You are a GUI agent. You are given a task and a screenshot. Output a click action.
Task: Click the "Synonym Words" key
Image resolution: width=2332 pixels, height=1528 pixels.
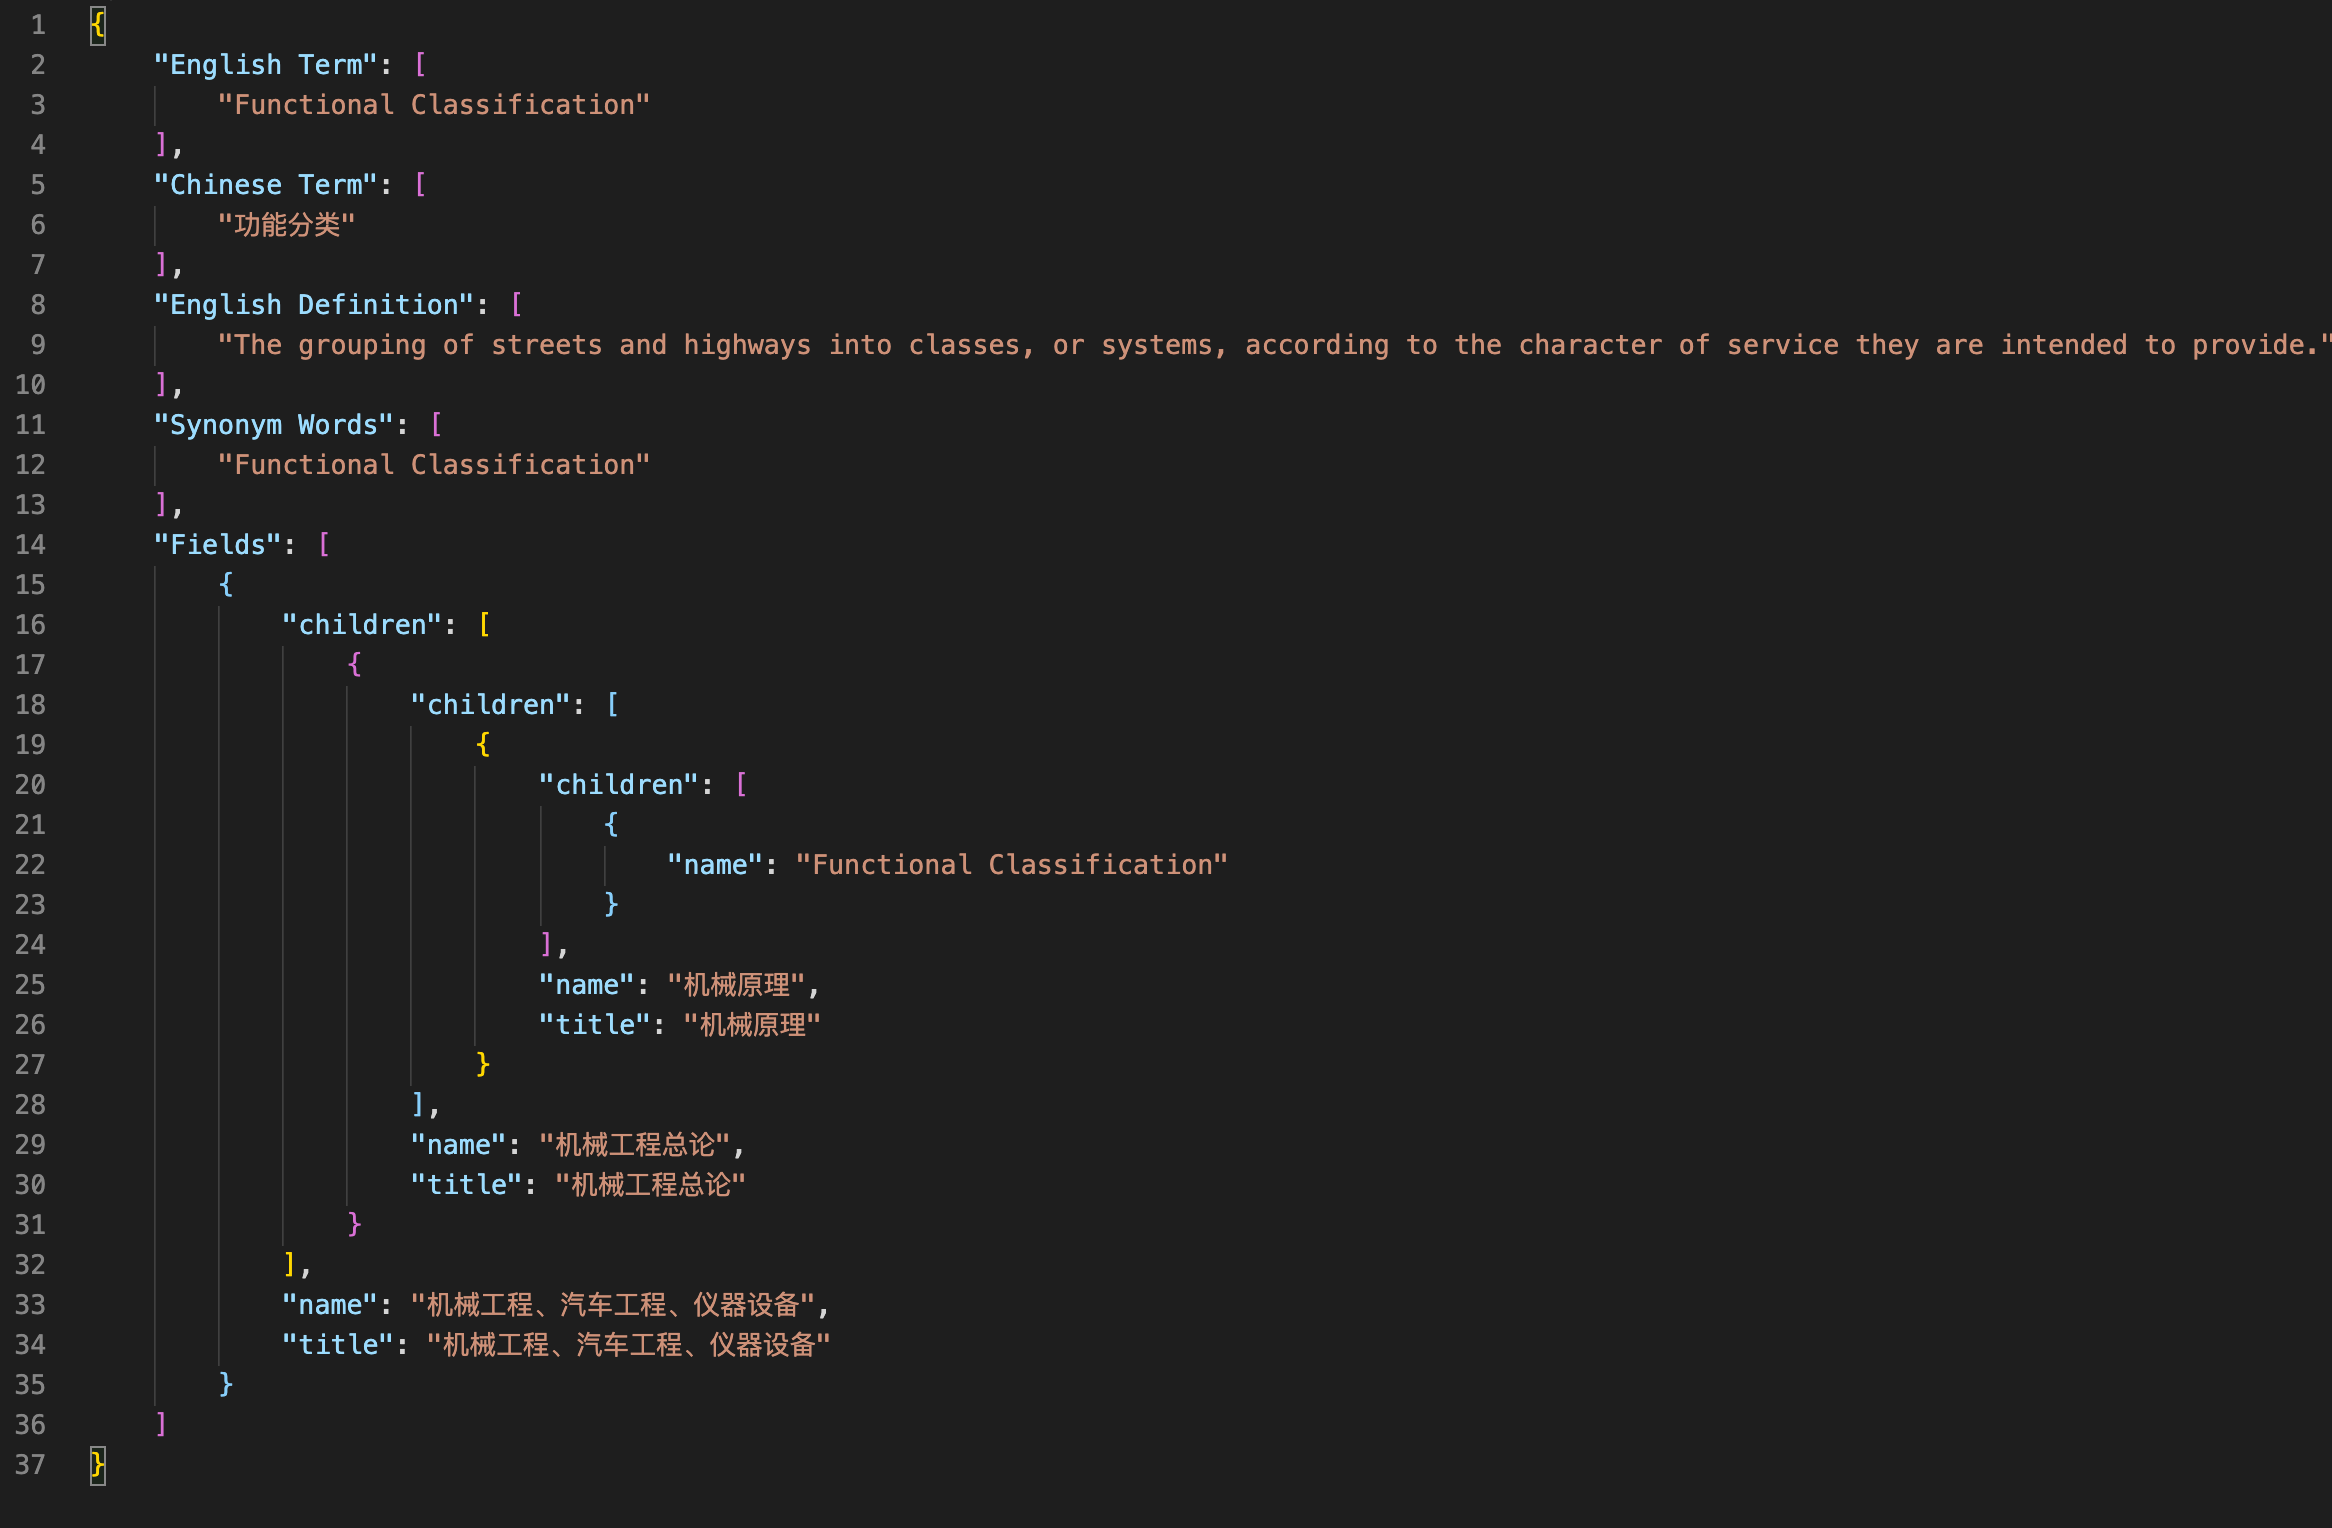(x=273, y=425)
